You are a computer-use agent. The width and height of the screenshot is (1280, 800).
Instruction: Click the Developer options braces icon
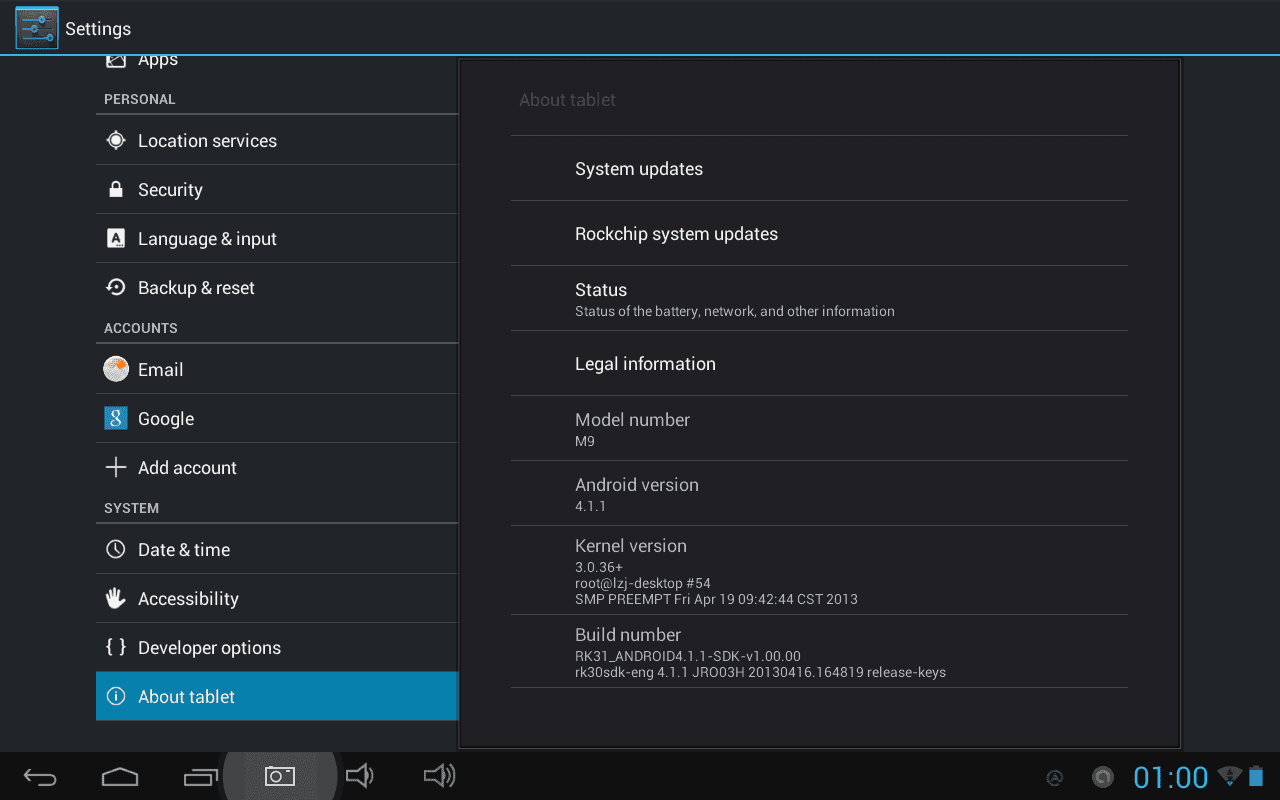(x=116, y=647)
